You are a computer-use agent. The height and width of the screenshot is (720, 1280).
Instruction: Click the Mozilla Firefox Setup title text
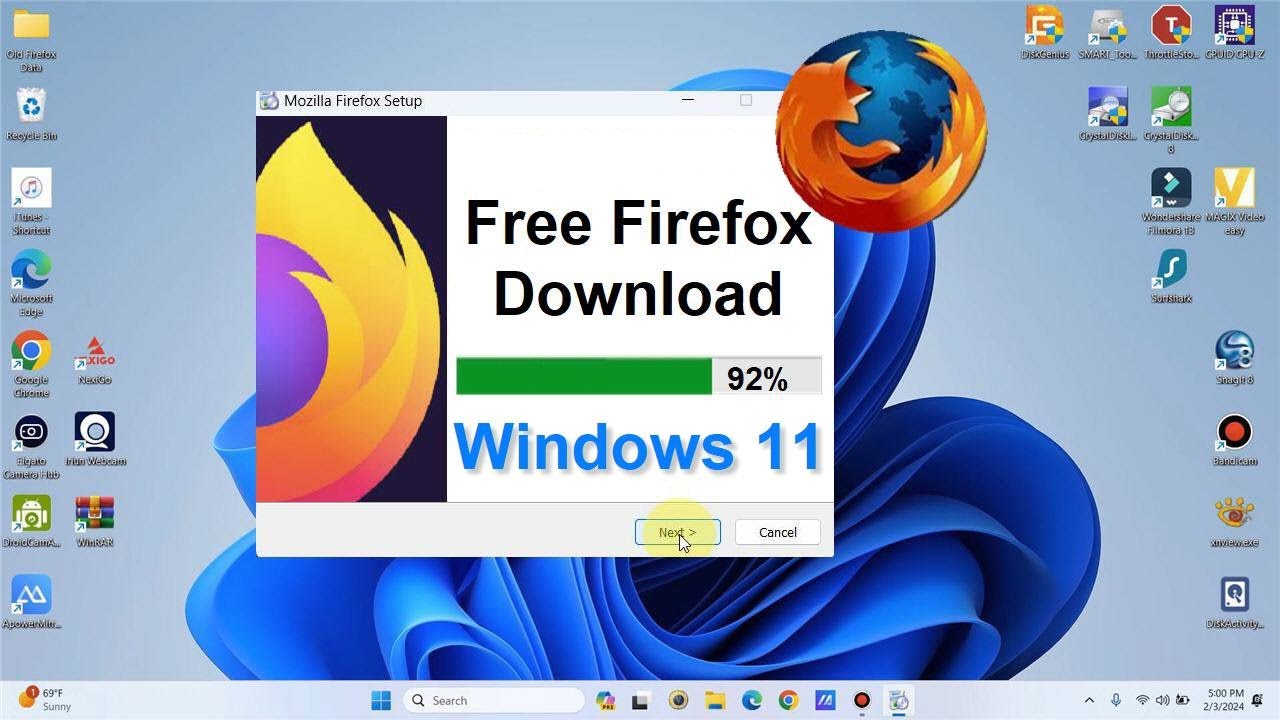353,101
